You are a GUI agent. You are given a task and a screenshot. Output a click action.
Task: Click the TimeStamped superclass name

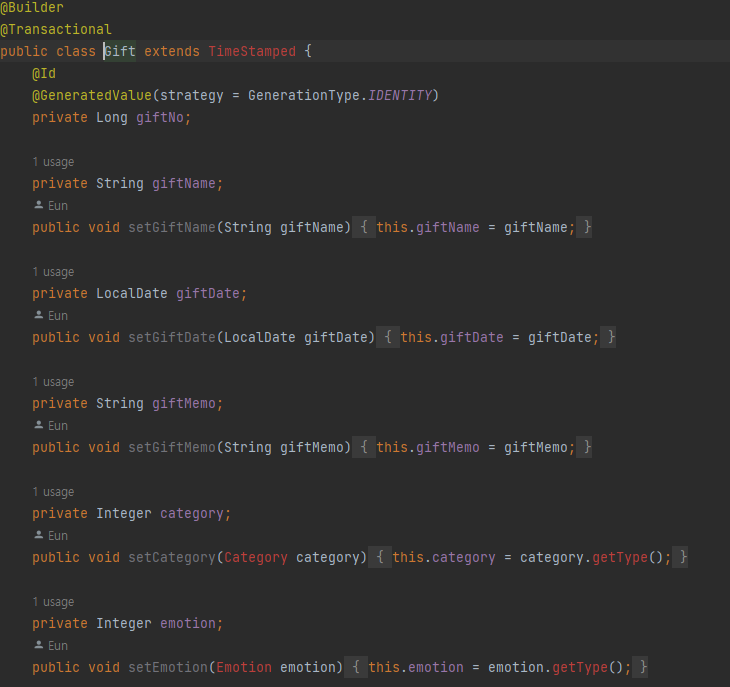pos(252,51)
